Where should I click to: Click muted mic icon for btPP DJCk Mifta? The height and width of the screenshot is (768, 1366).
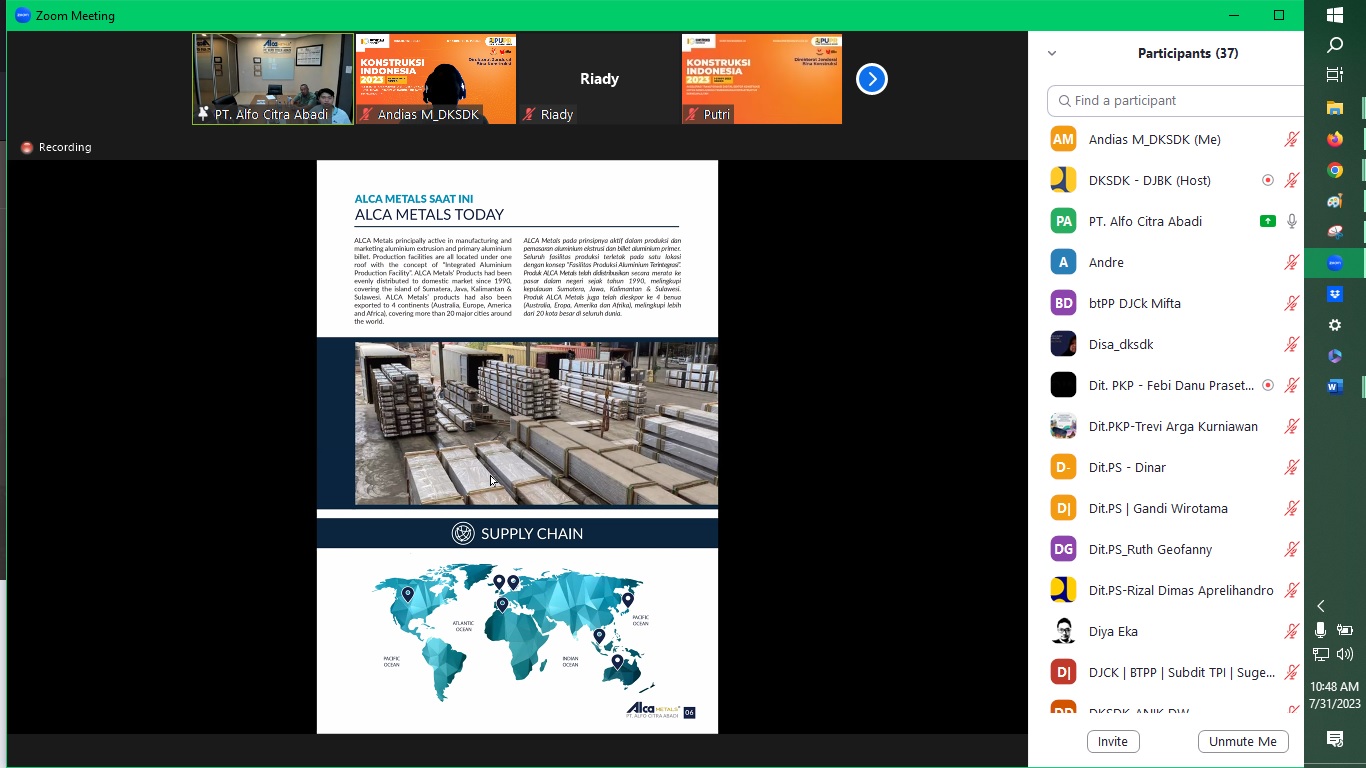[x=1292, y=303]
